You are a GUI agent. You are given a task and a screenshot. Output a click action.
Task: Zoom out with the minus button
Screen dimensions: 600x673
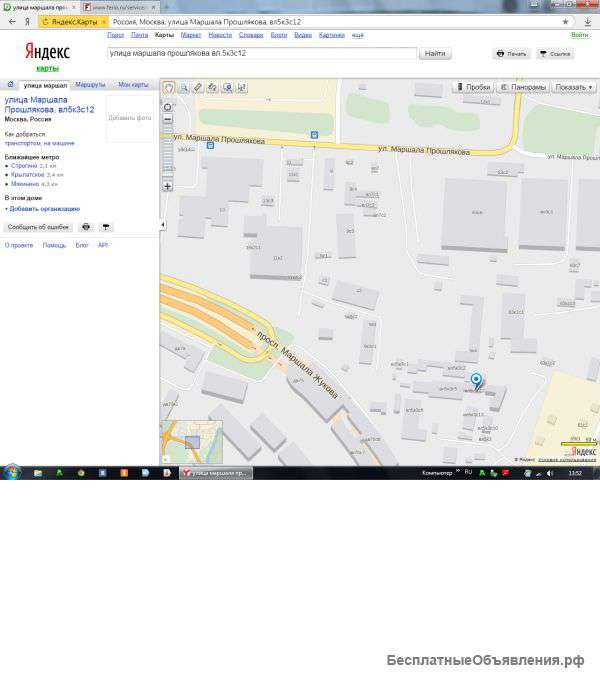click(x=168, y=119)
